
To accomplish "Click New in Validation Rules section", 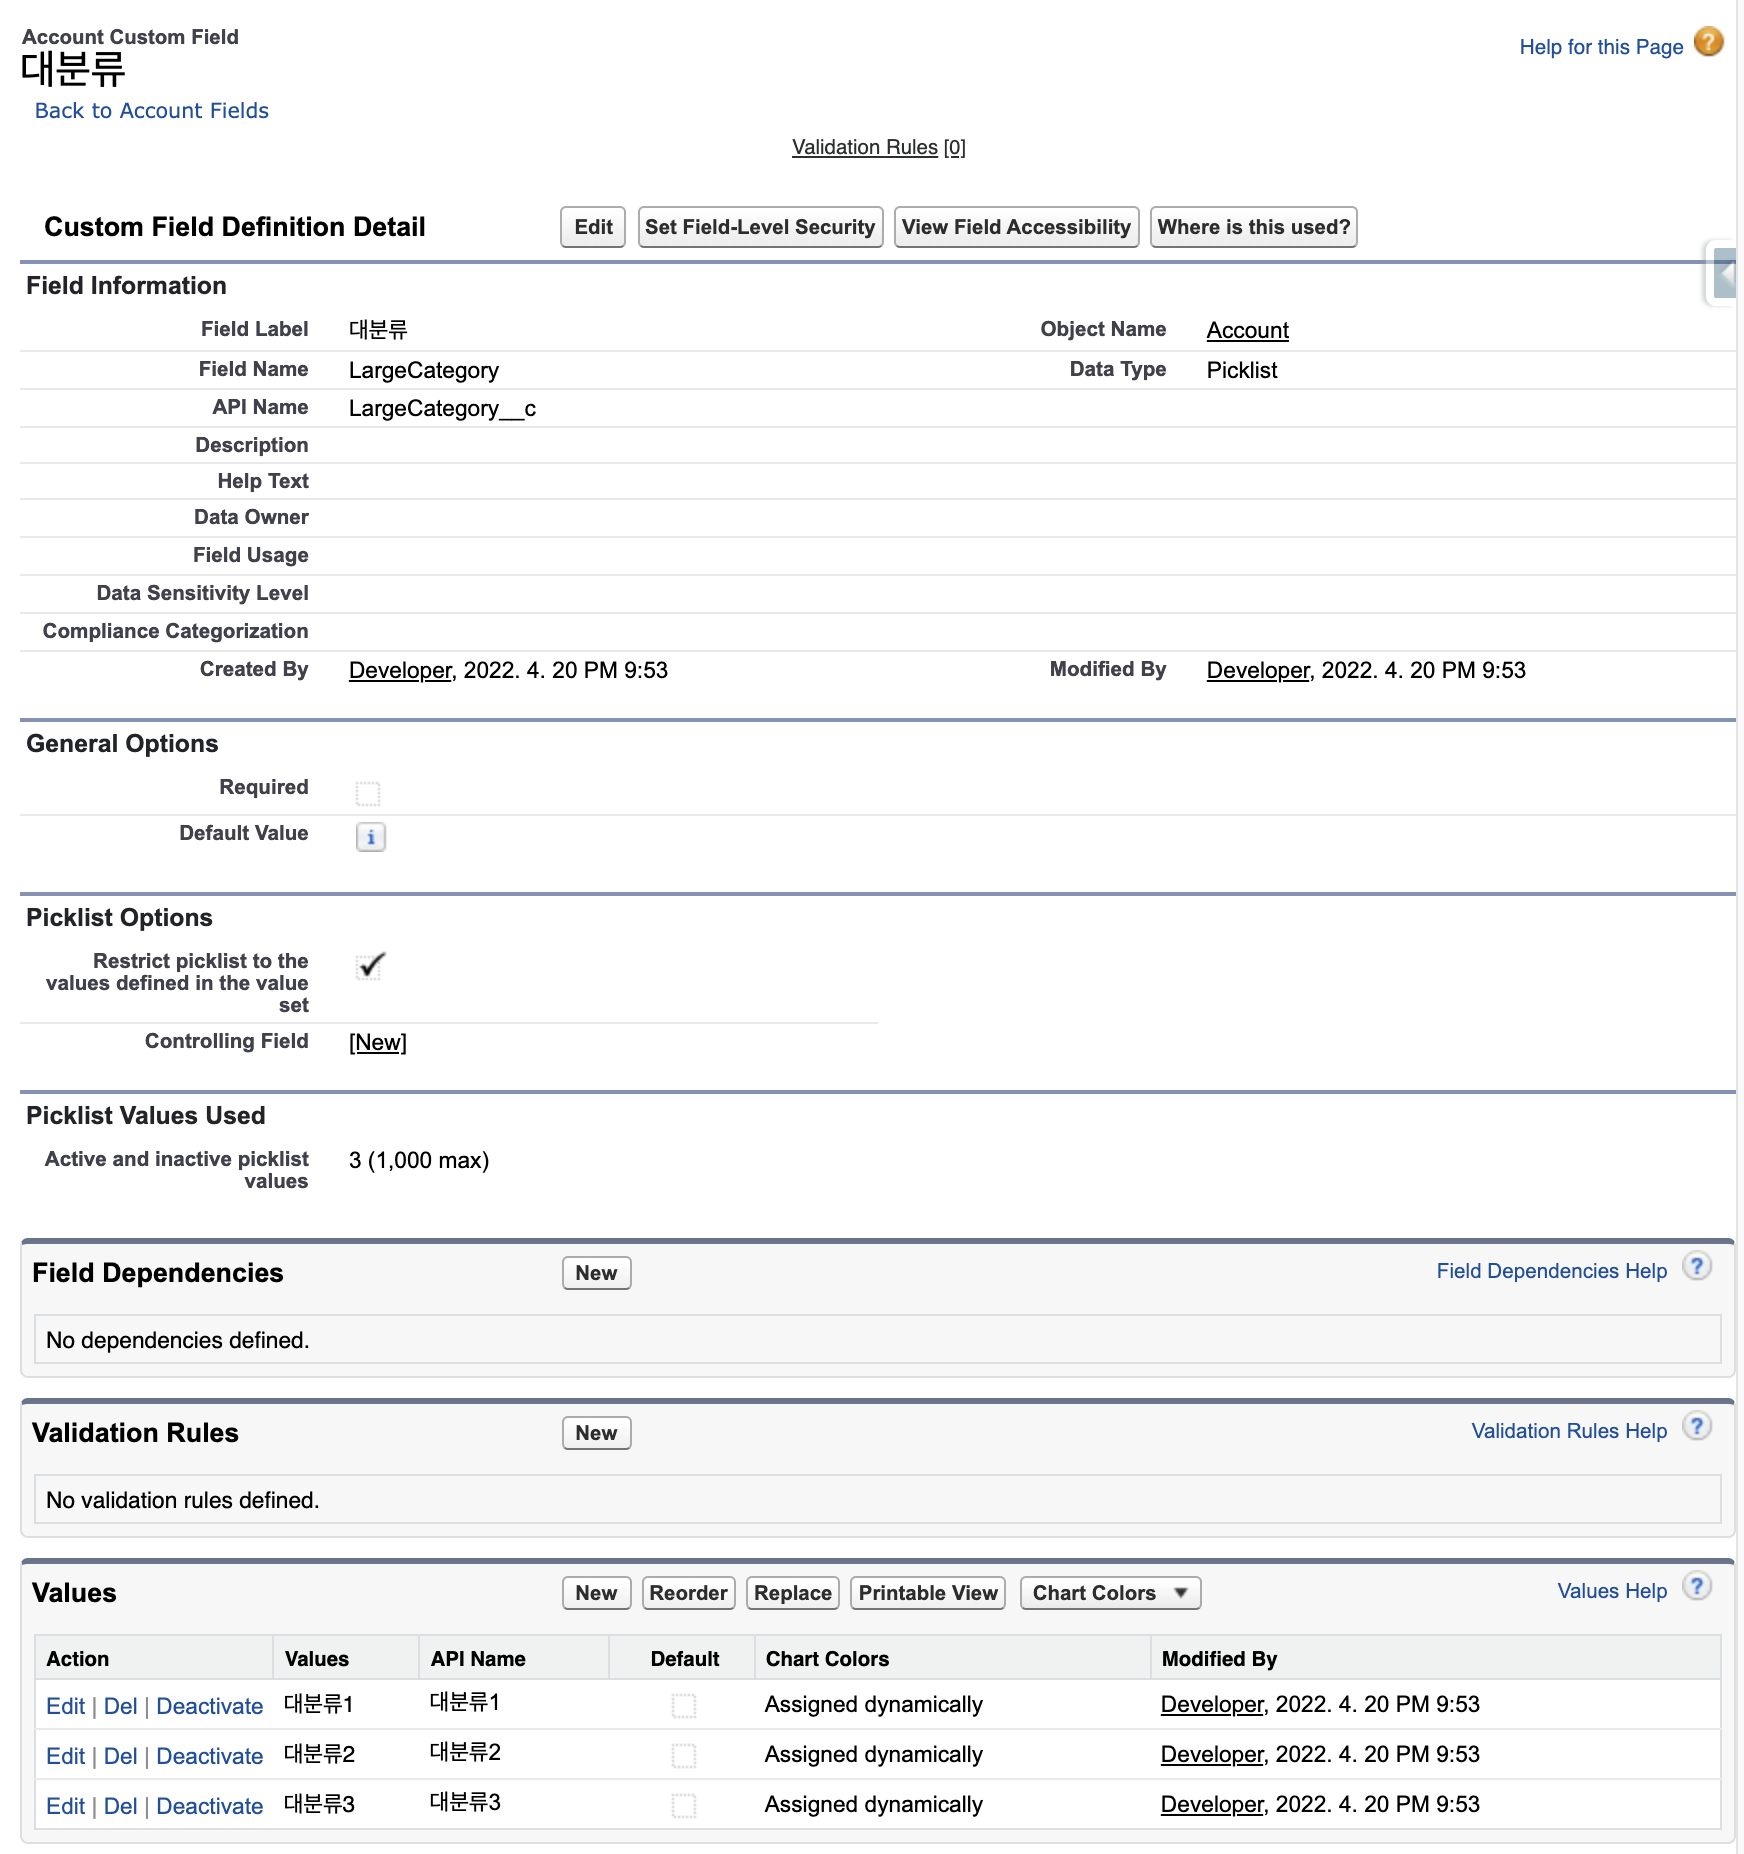I will (x=596, y=1433).
